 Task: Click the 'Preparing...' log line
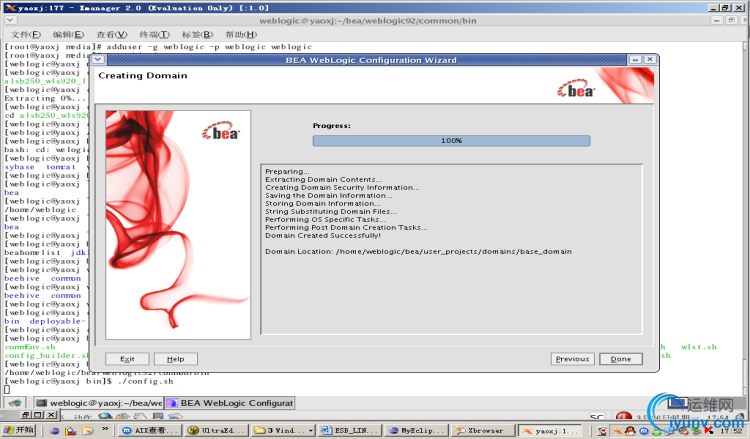pyautogui.click(x=287, y=171)
